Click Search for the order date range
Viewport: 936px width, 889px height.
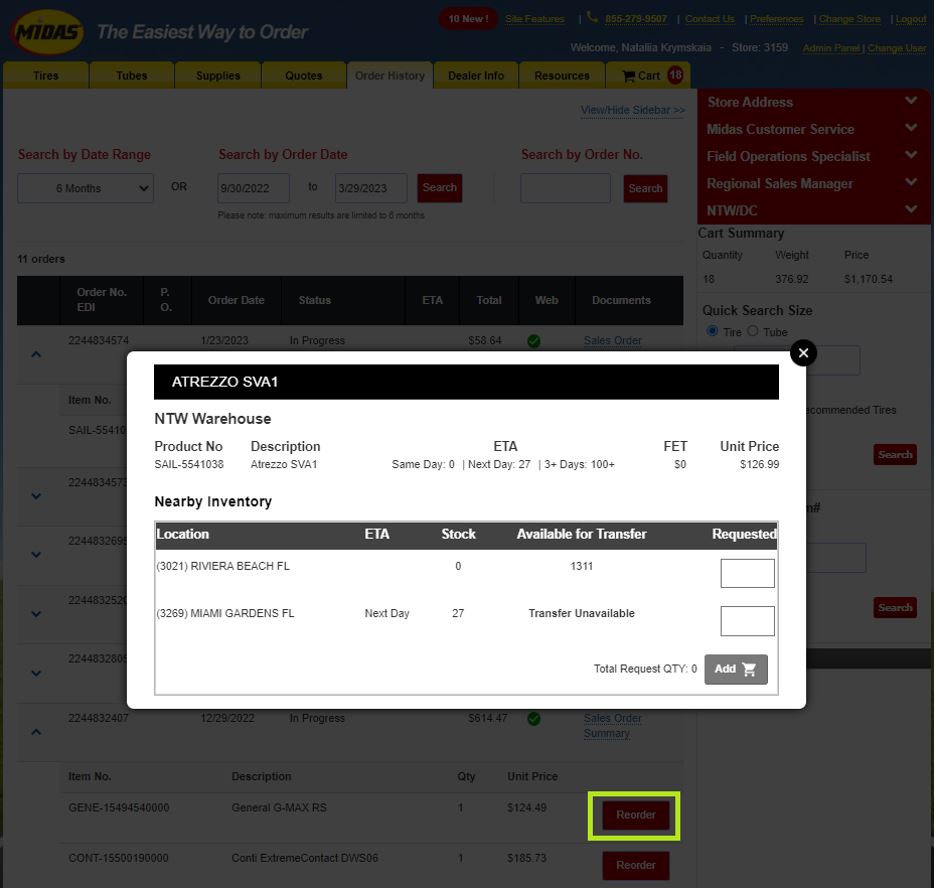click(x=439, y=188)
